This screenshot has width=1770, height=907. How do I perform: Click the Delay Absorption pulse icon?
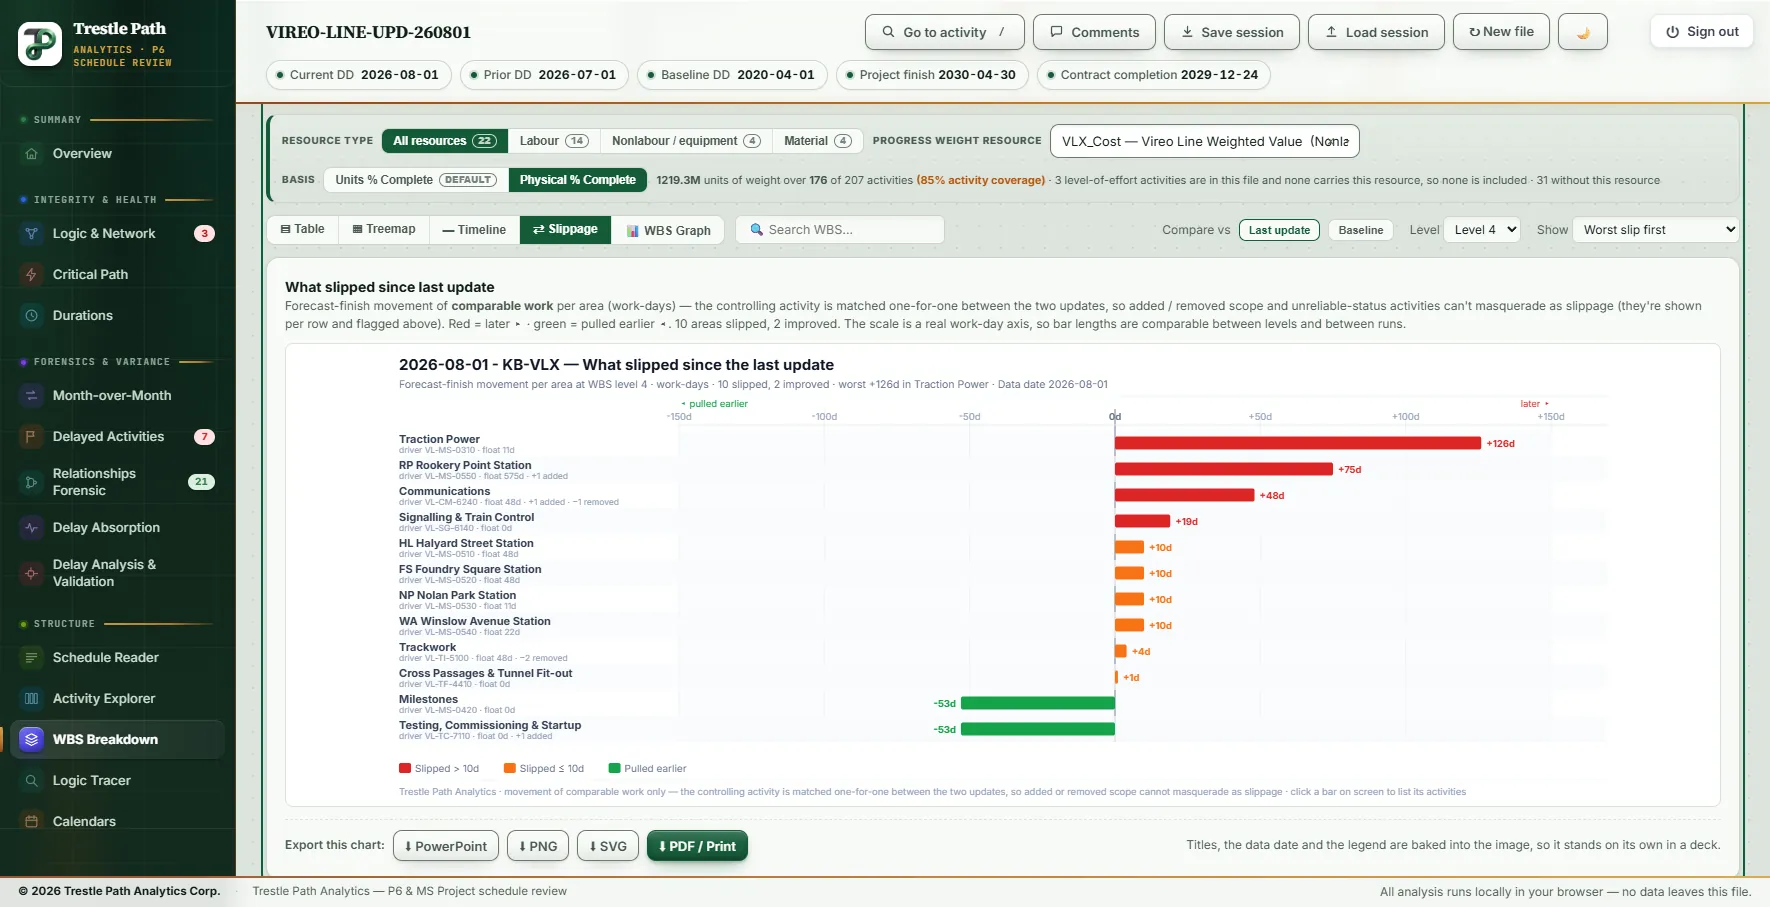(31, 528)
